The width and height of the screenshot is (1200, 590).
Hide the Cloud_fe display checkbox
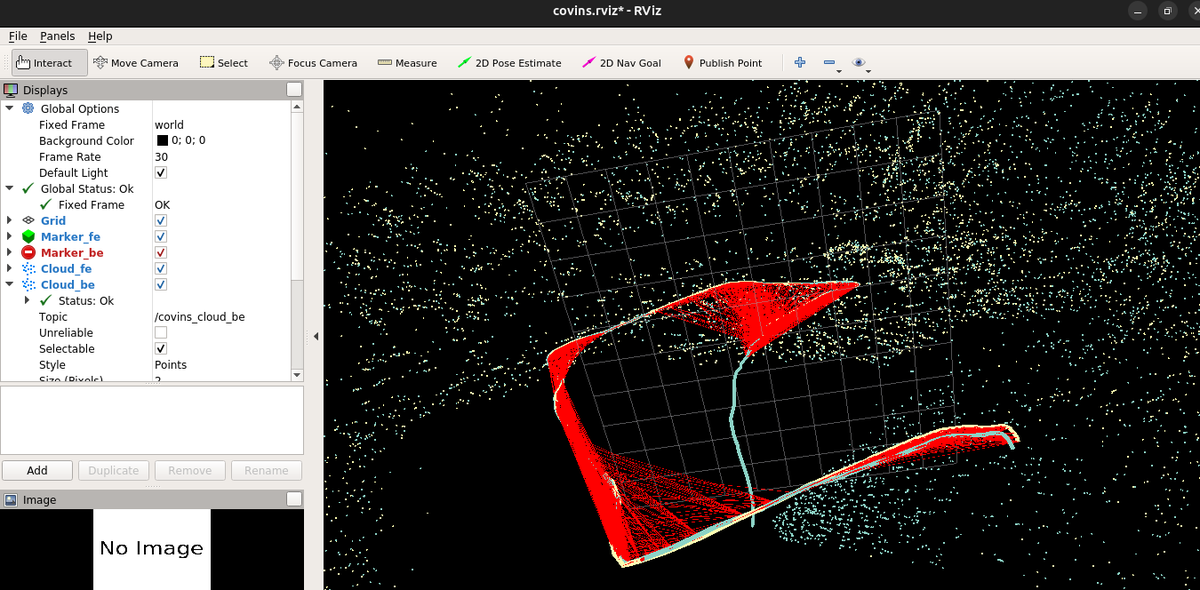click(x=161, y=268)
